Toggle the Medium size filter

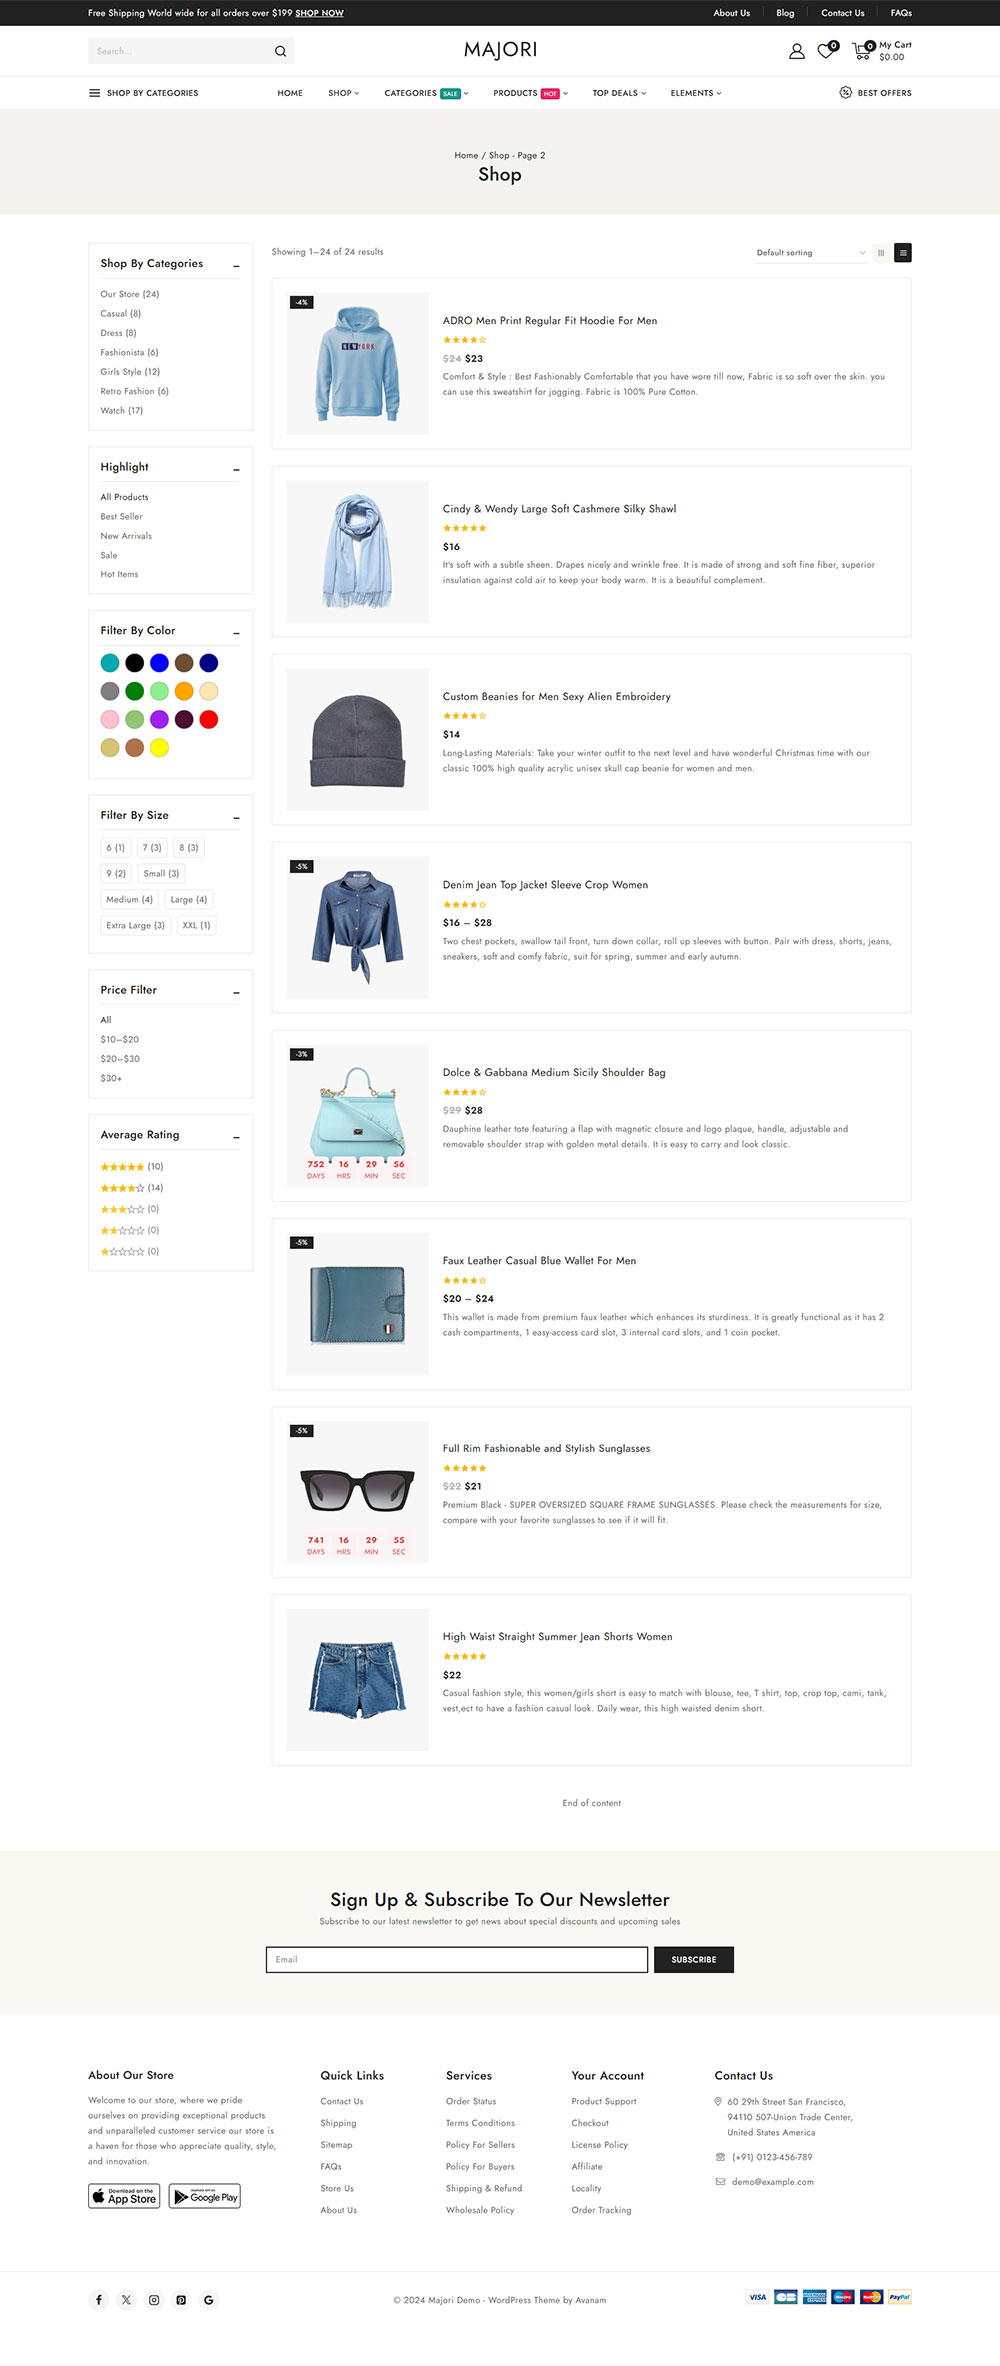tap(130, 900)
